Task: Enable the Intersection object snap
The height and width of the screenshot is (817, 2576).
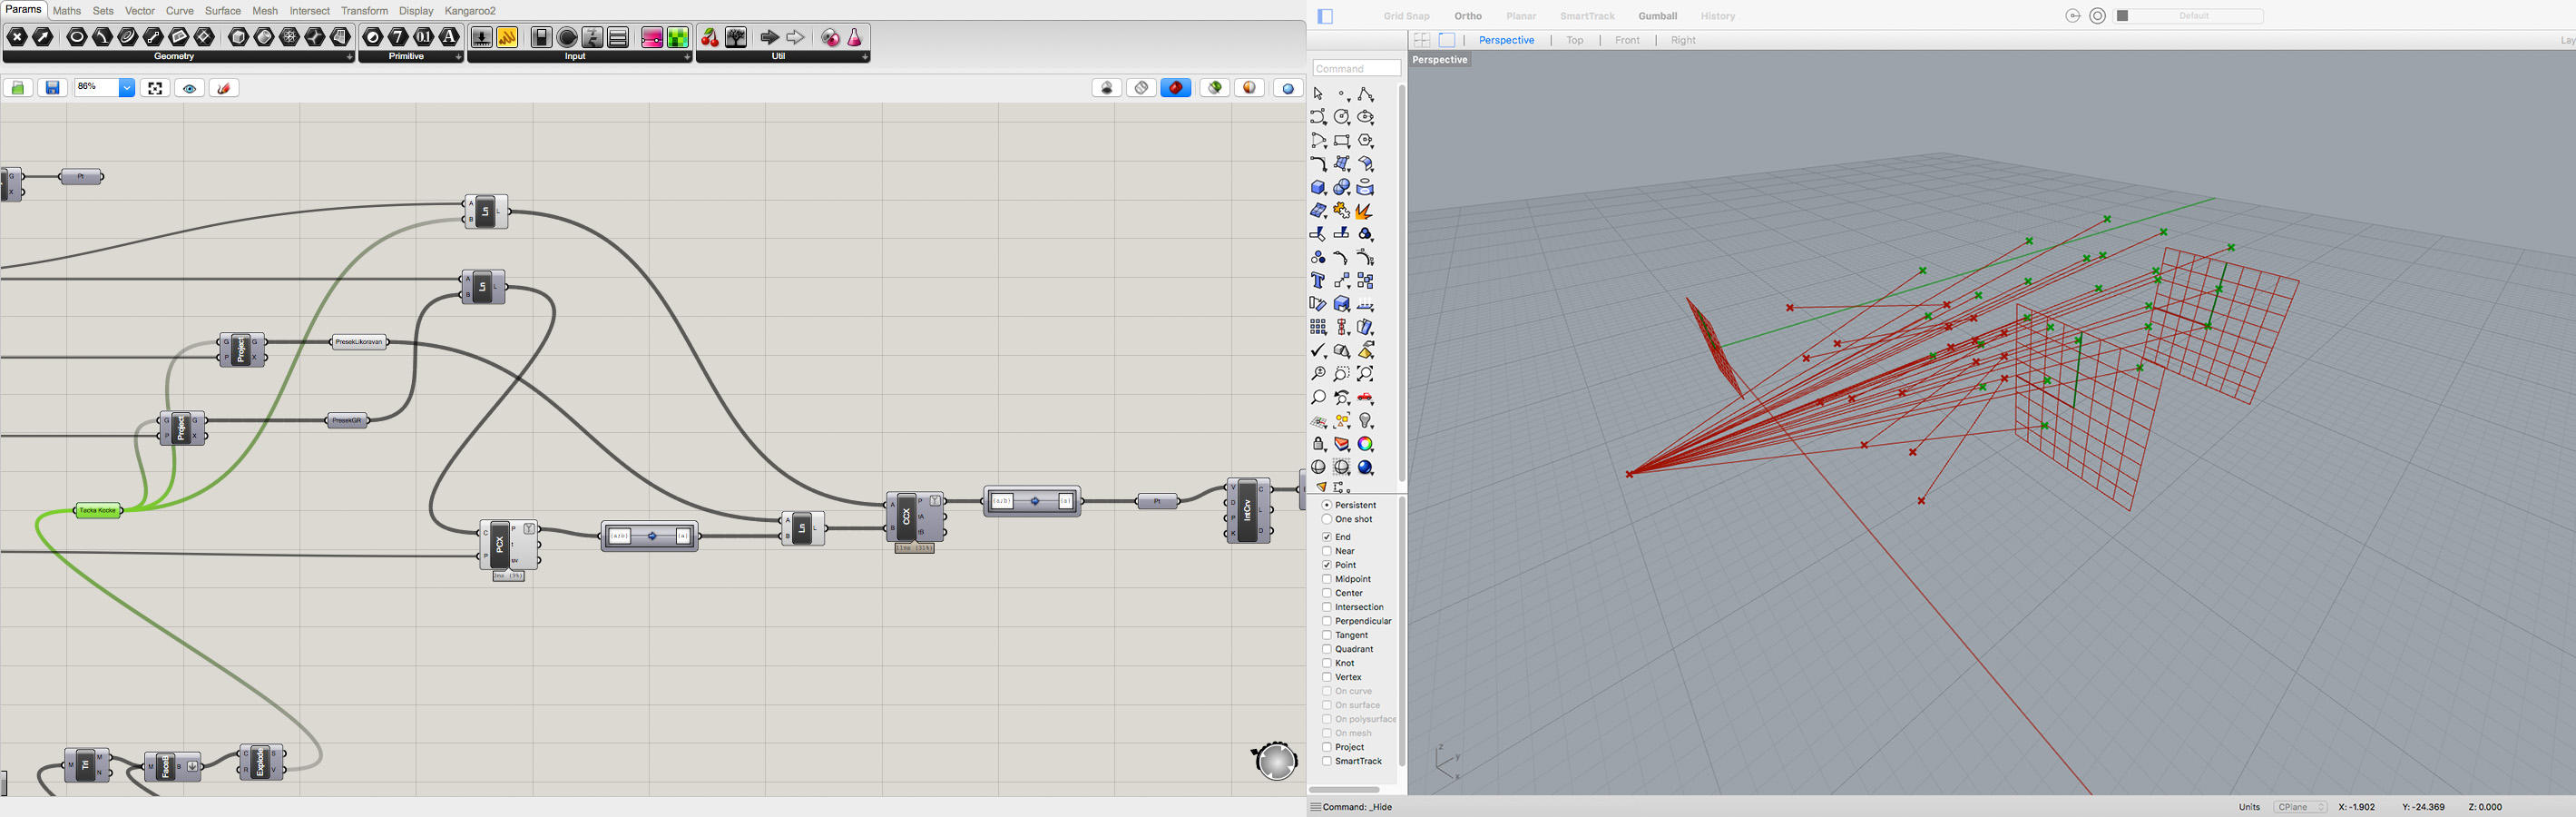Action: pyautogui.click(x=1326, y=607)
